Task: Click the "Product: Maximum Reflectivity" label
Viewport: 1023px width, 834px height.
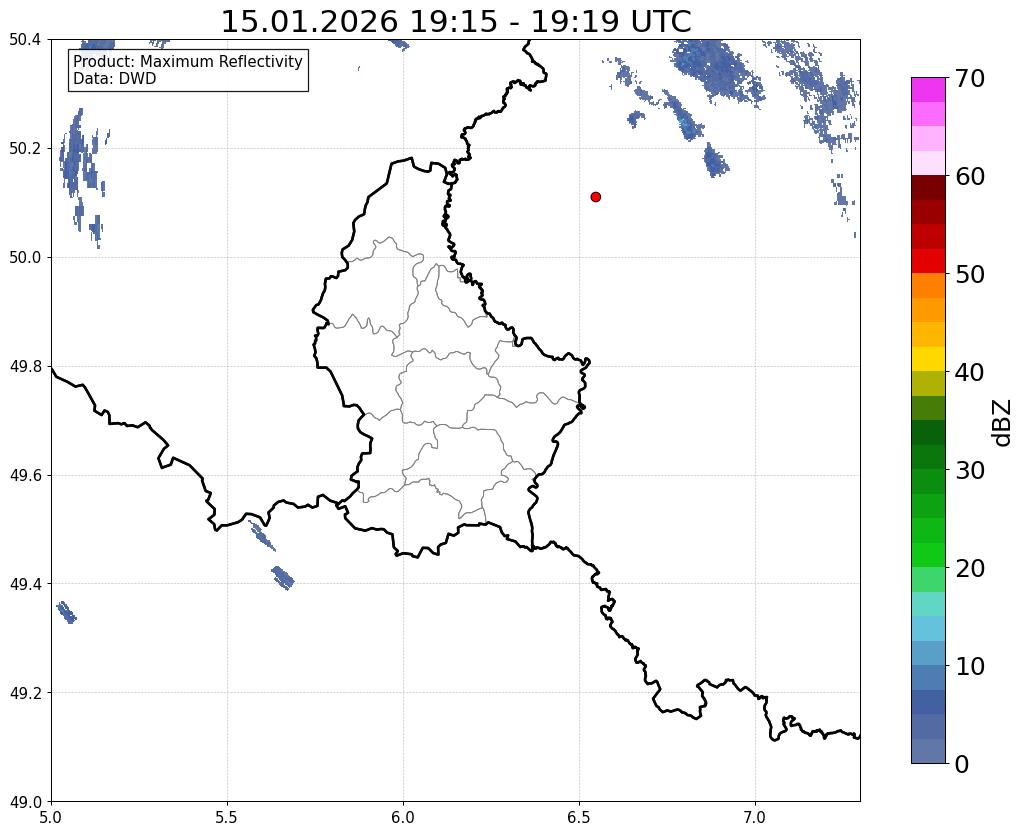Action: 188,61
